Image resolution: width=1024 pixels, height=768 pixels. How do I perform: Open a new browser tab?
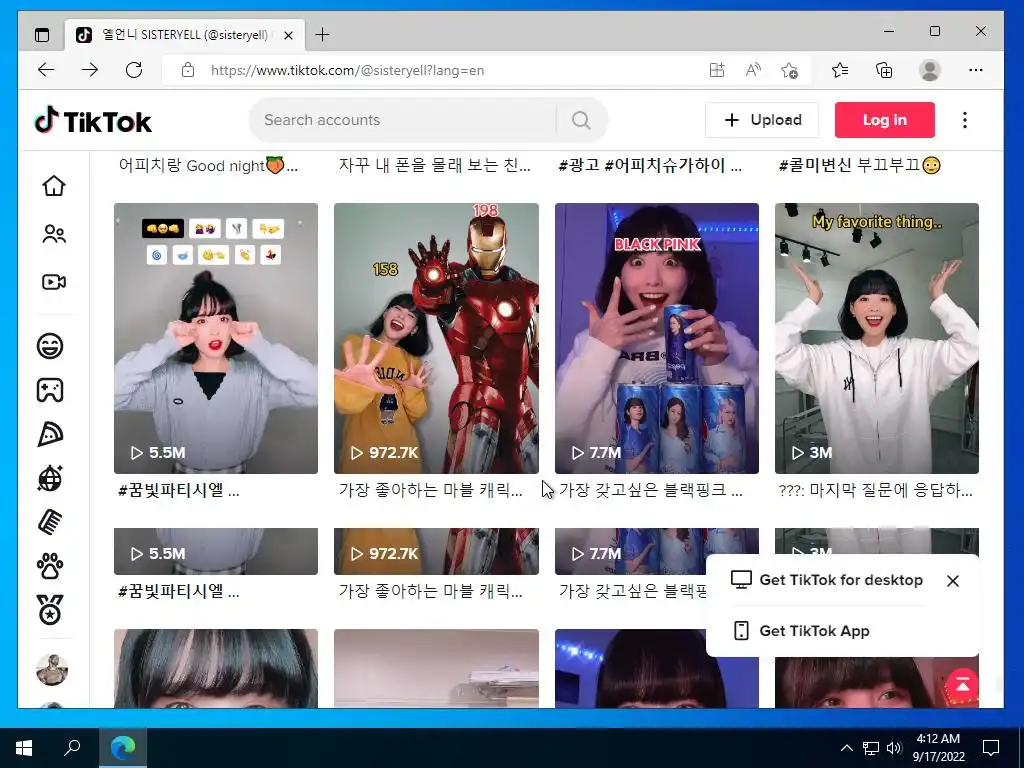pos(323,35)
